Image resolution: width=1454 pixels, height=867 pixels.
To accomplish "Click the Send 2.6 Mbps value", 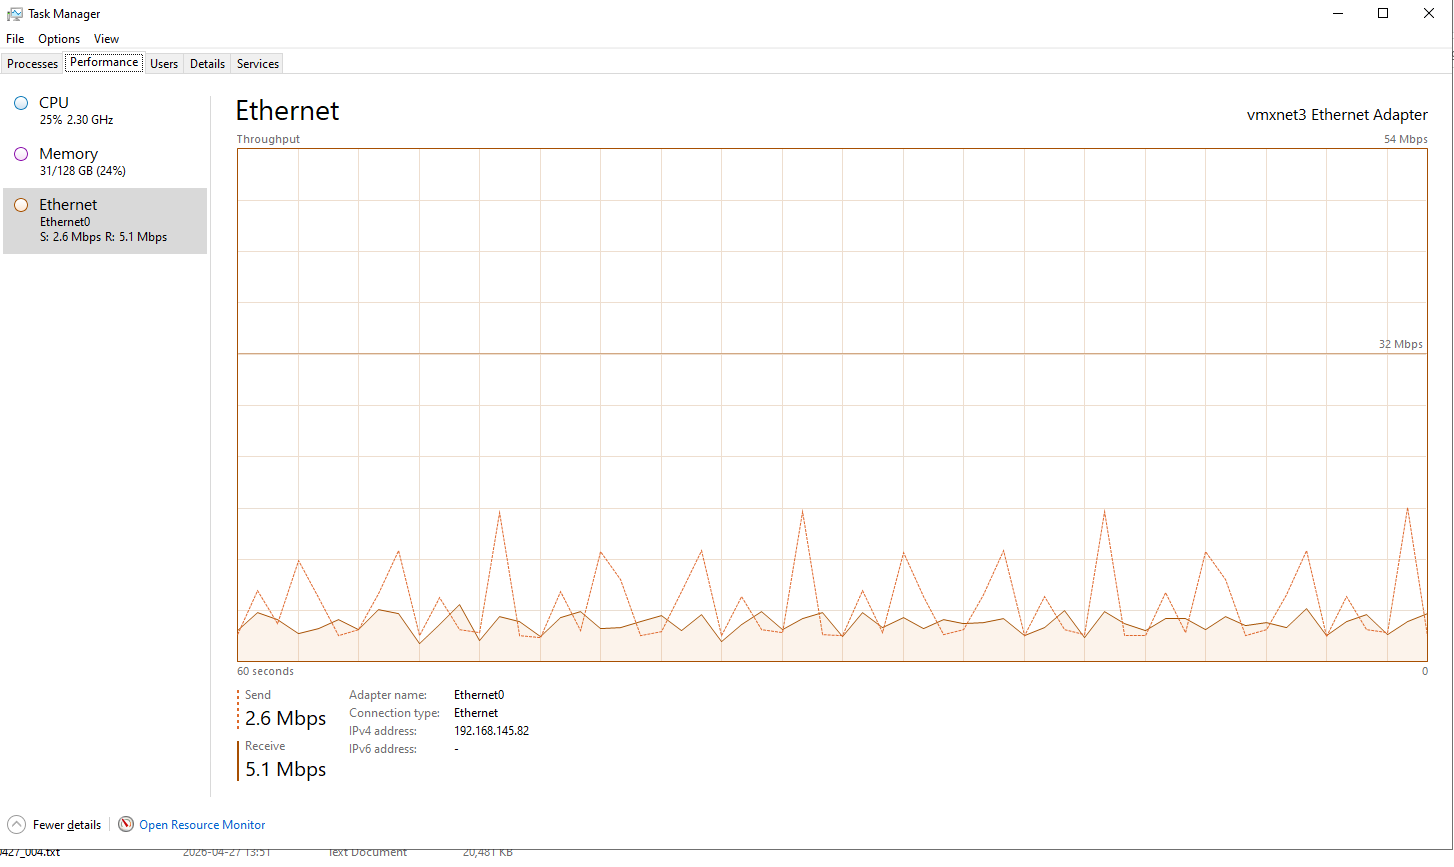I will click(286, 718).
